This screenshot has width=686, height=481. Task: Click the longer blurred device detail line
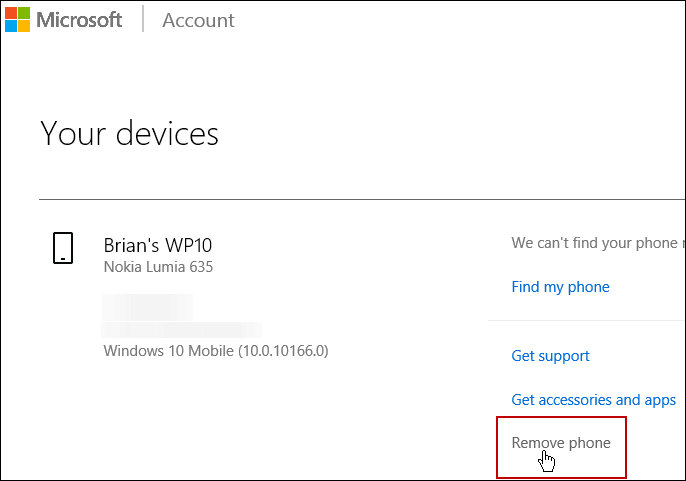tap(182, 330)
